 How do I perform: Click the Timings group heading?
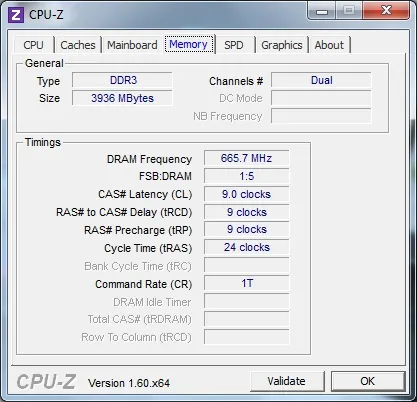click(43, 142)
